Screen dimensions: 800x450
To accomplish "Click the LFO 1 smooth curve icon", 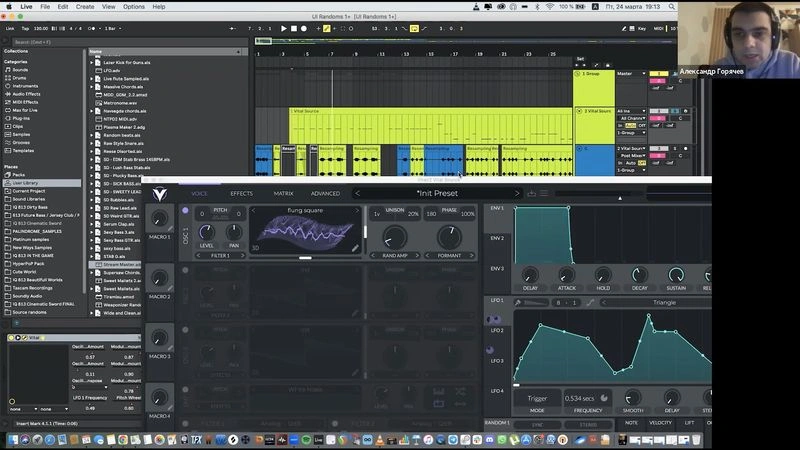I will click(x=590, y=303).
